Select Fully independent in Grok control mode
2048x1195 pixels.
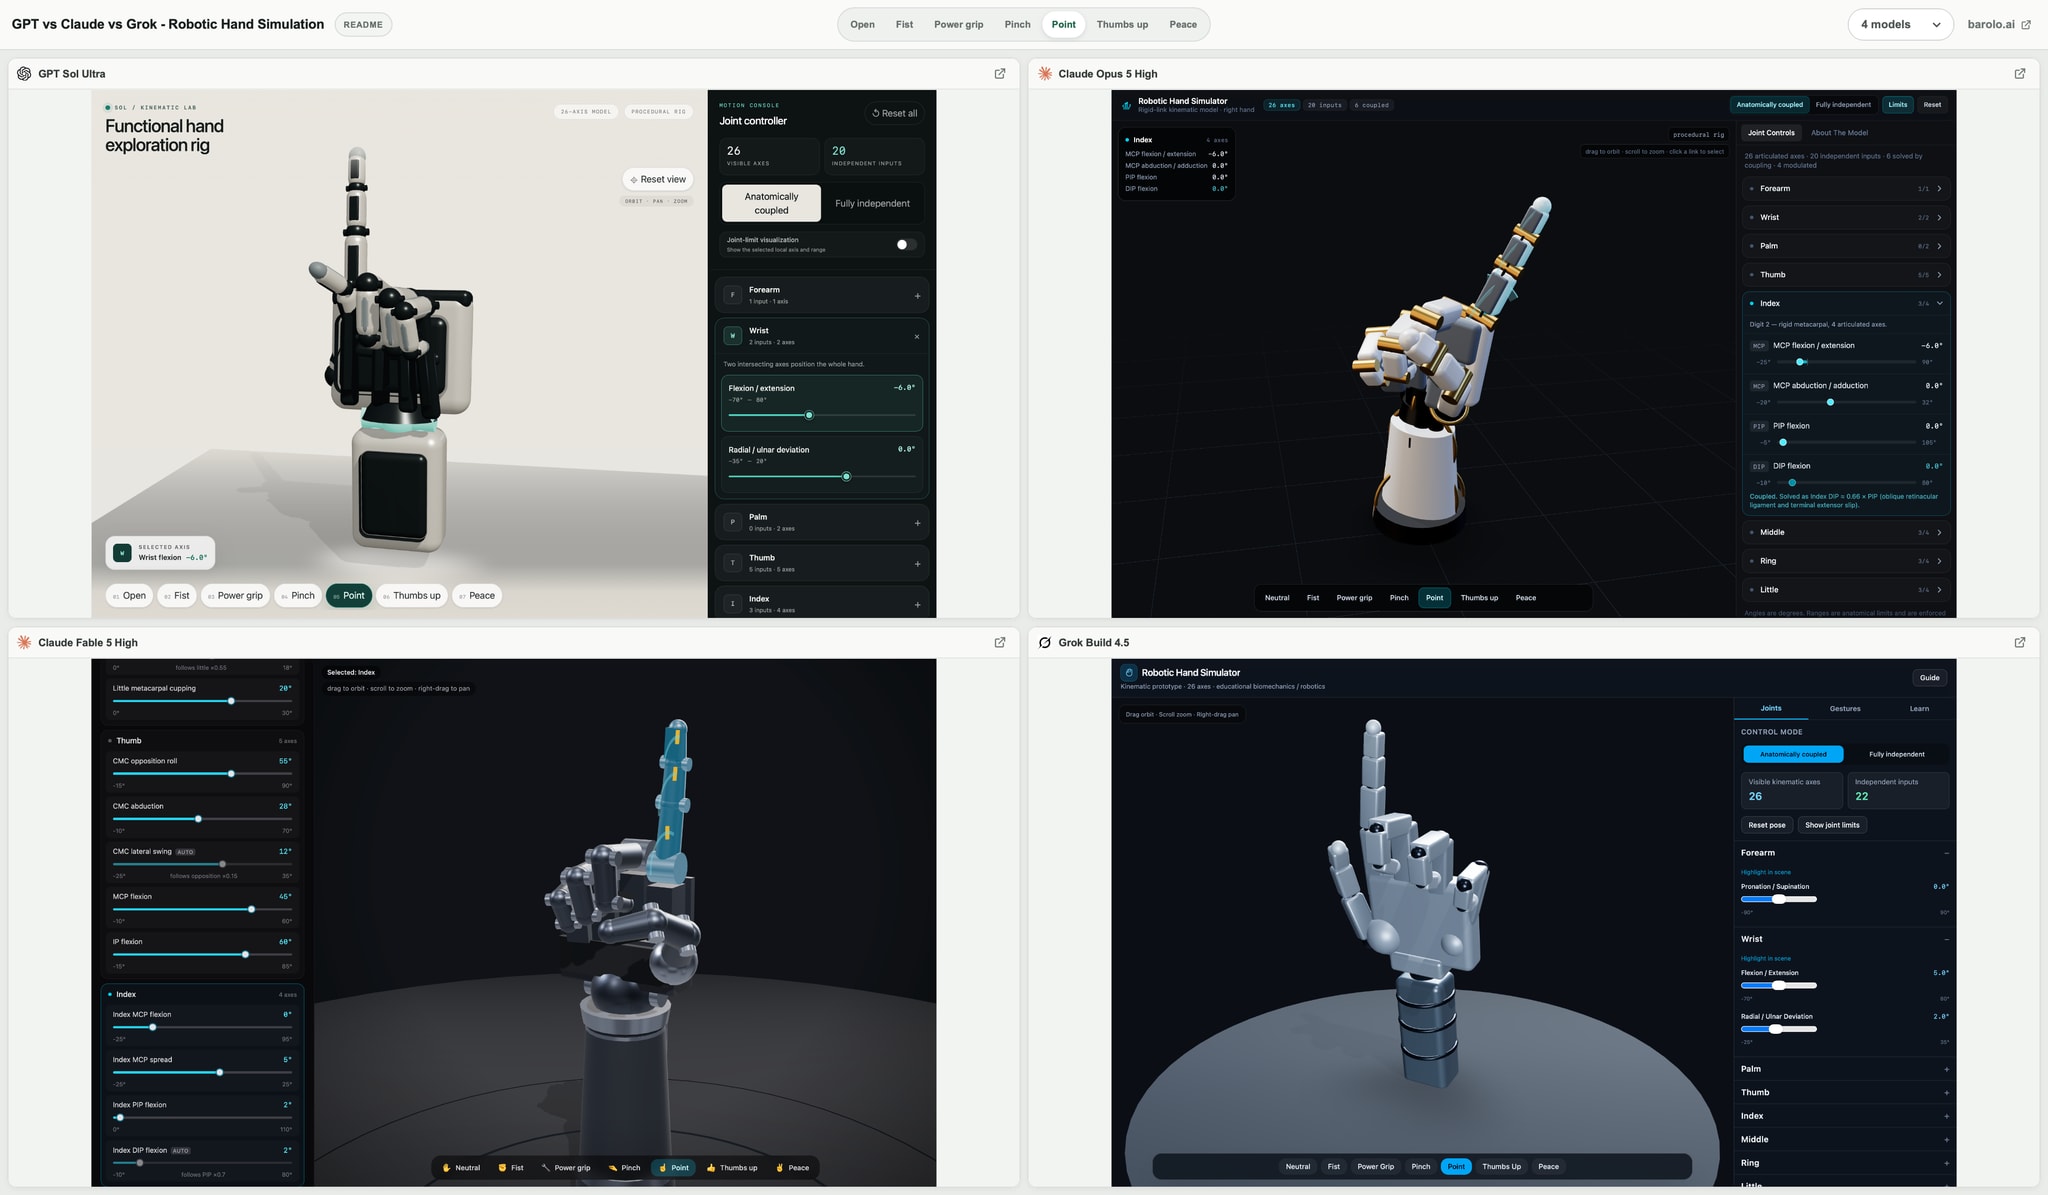[x=1896, y=754]
